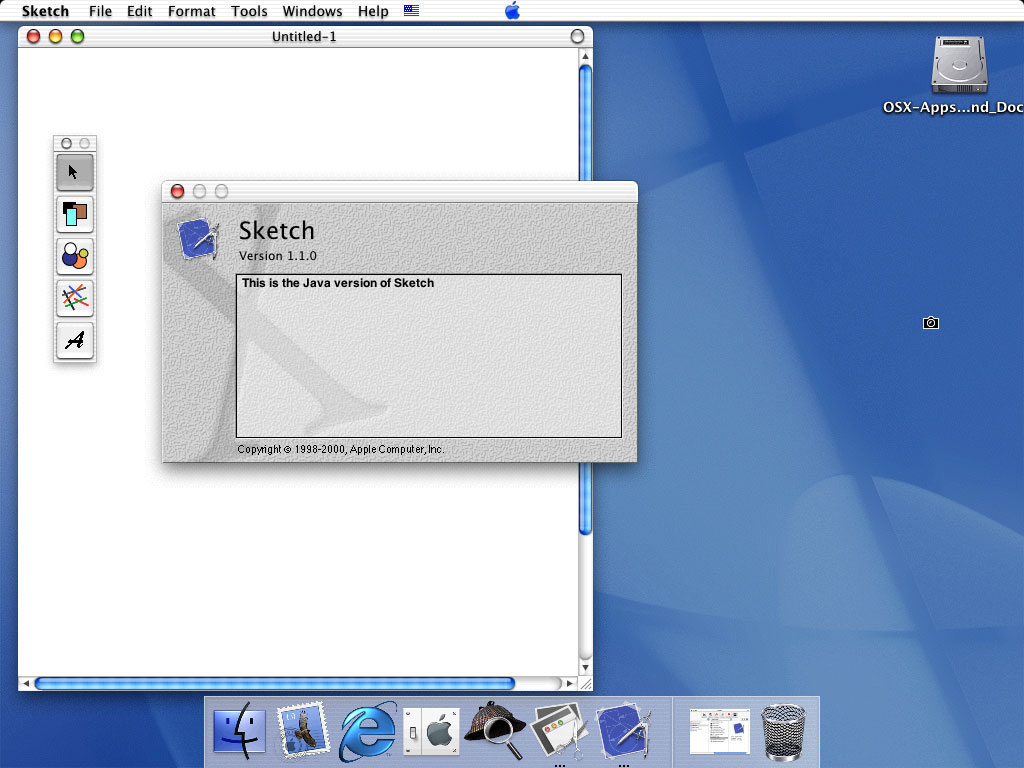Click the tool palette's right title button
This screenshot has width=1024, height=768.
pos(84,143)
